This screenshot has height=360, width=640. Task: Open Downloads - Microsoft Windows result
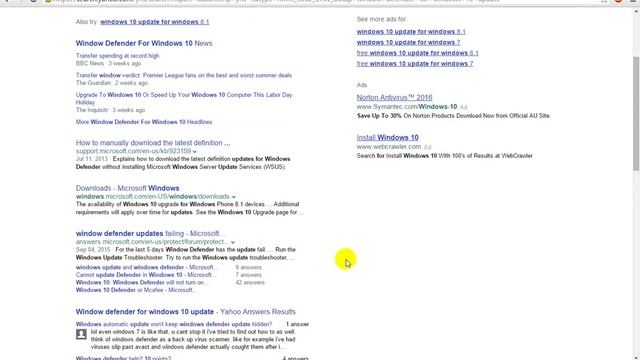(x=127, y=188)
